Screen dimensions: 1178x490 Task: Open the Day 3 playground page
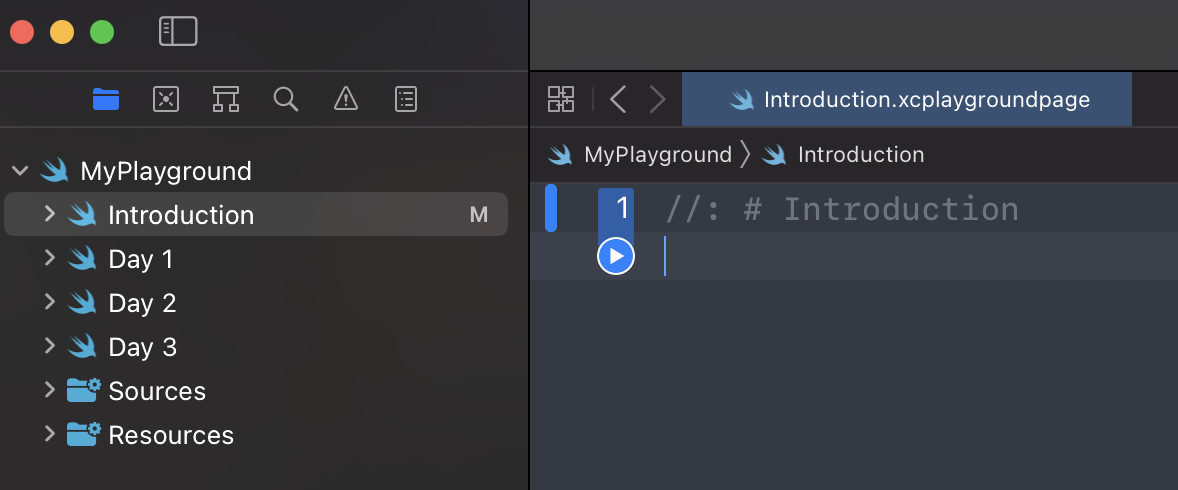pyautogui.click(x=142, y=347)
